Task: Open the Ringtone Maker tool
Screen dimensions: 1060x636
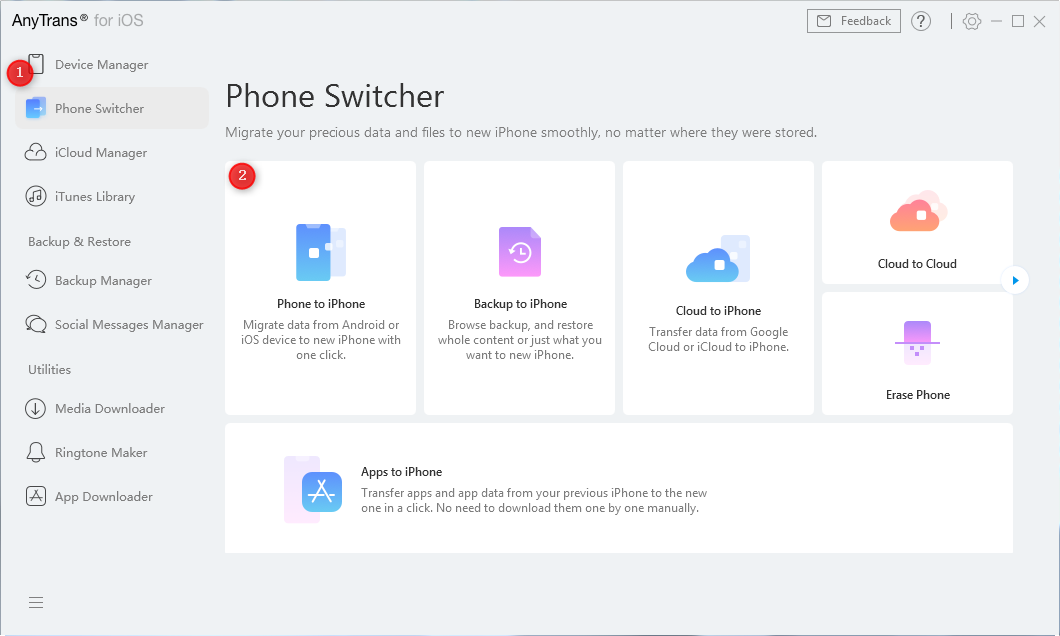Action: click(x=99, y=452)
